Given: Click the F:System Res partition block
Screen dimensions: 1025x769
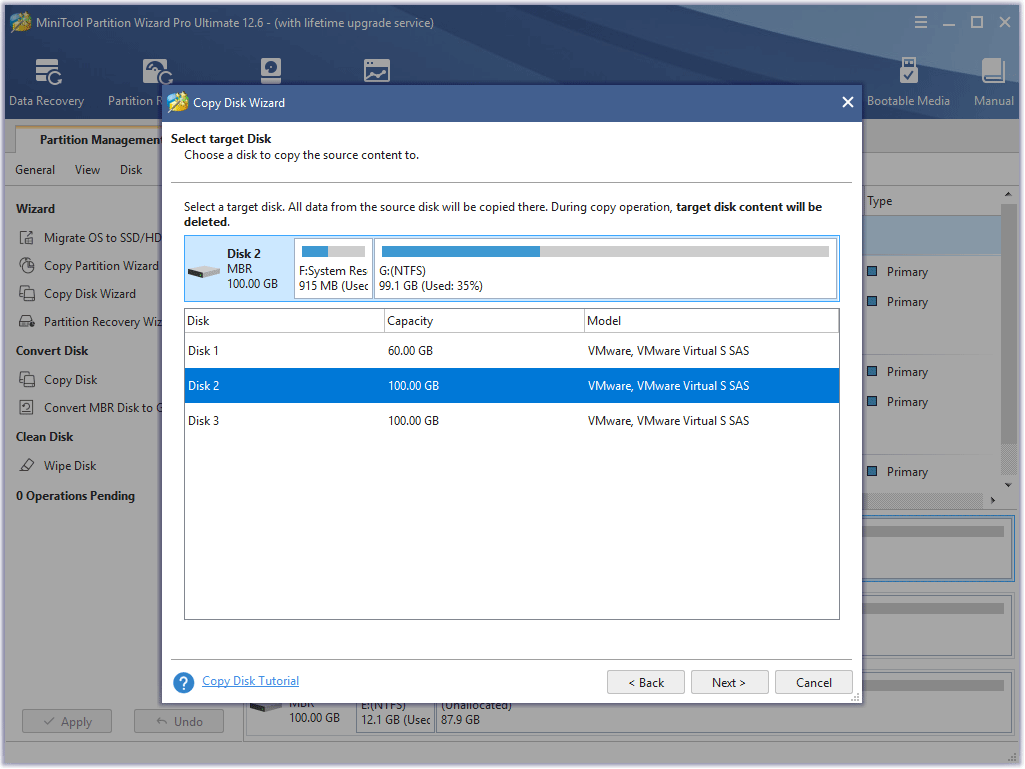Looking at the screenshot, I should [x=333, y=269].
